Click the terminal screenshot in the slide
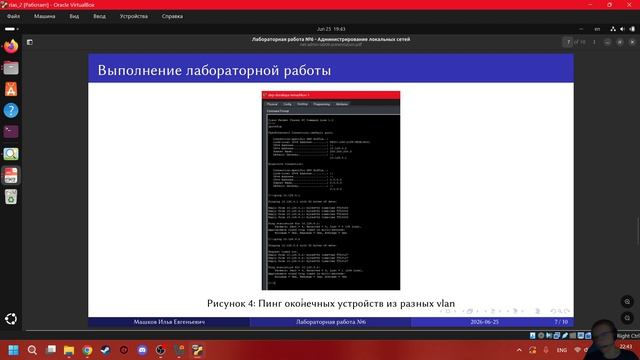The height and width of the screenshot is (360, 640). point(331,191)
